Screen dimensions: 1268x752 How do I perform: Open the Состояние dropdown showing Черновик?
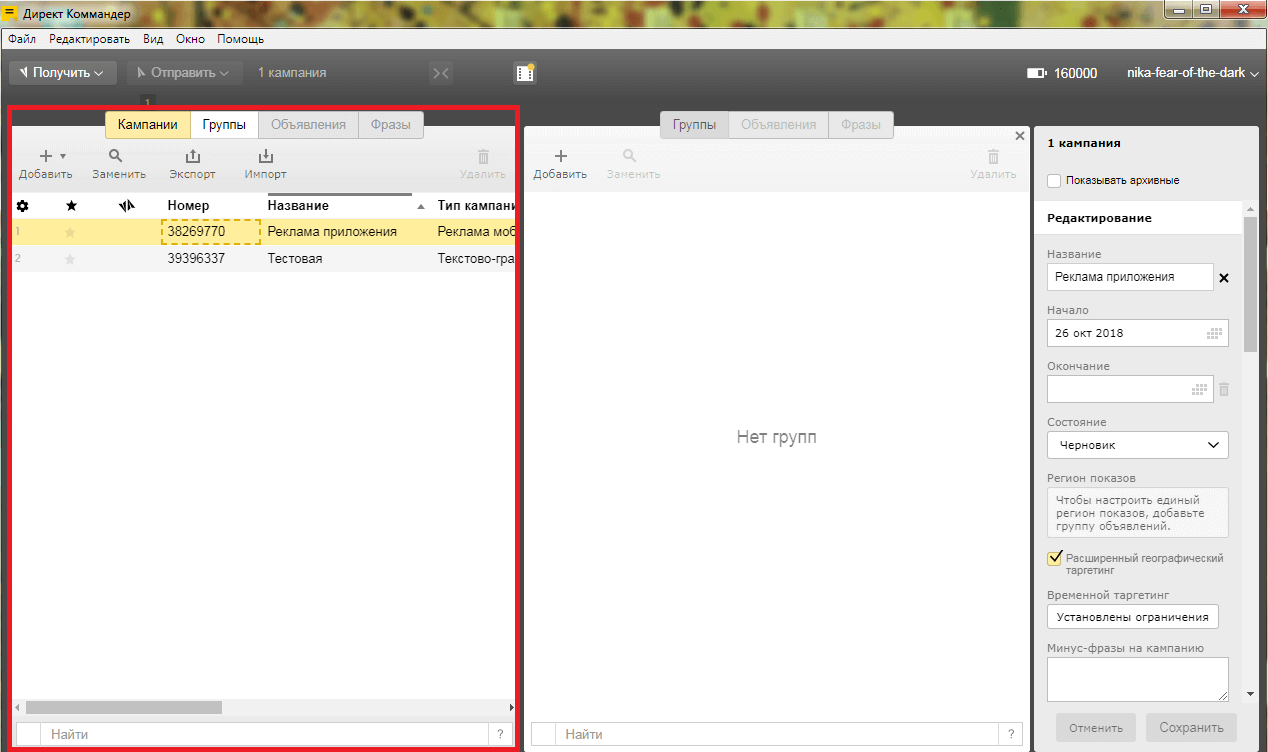point(1137,445)
